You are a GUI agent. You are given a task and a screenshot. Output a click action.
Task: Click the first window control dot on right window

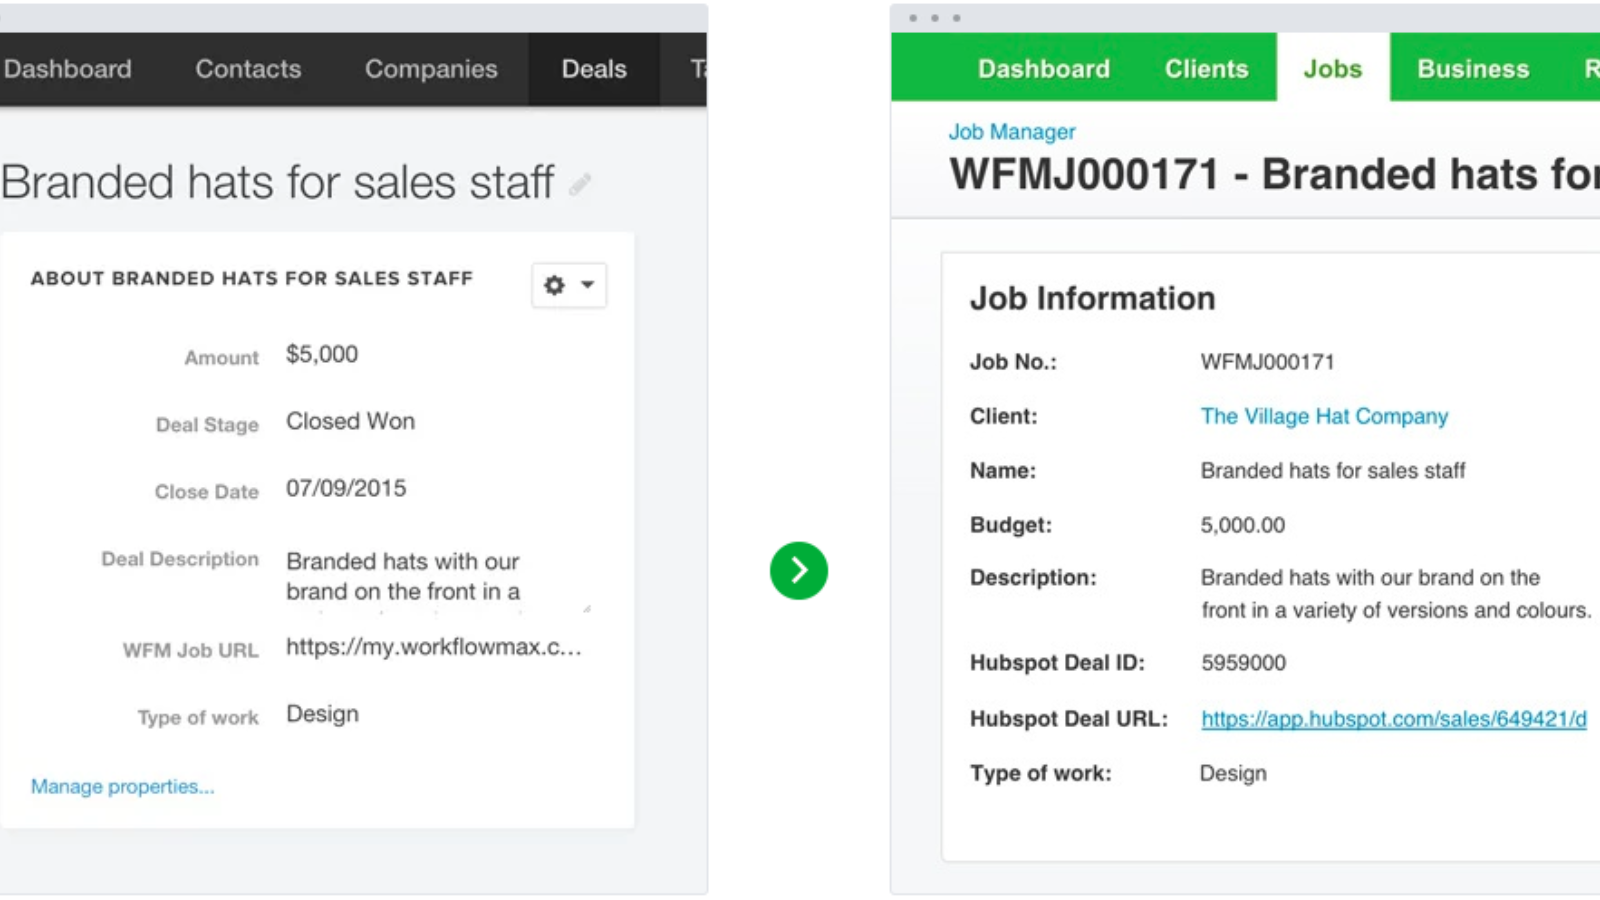coord(913,17)
